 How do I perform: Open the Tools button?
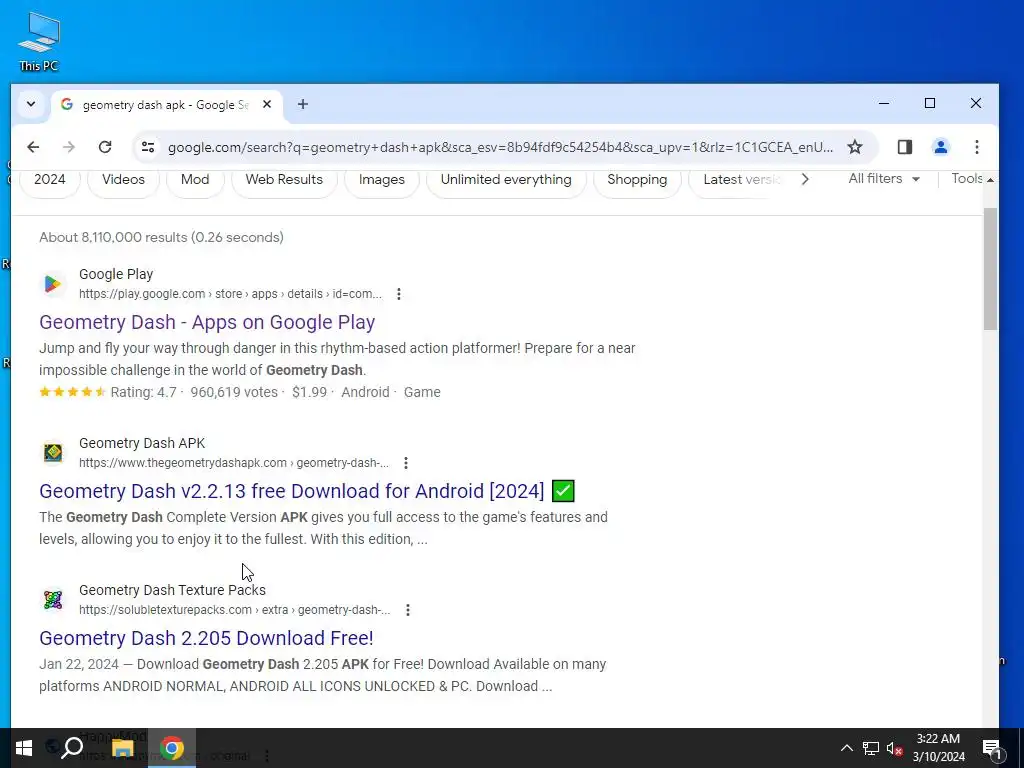point(968,179)
